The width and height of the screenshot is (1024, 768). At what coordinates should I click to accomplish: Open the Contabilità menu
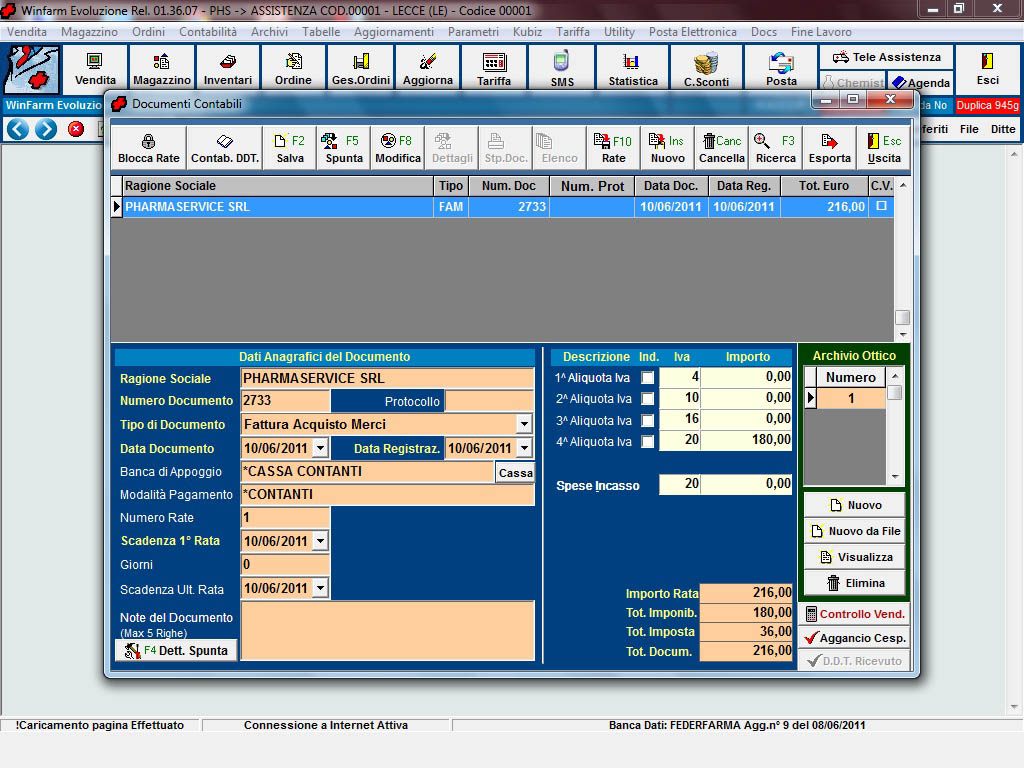pos(208,32)
